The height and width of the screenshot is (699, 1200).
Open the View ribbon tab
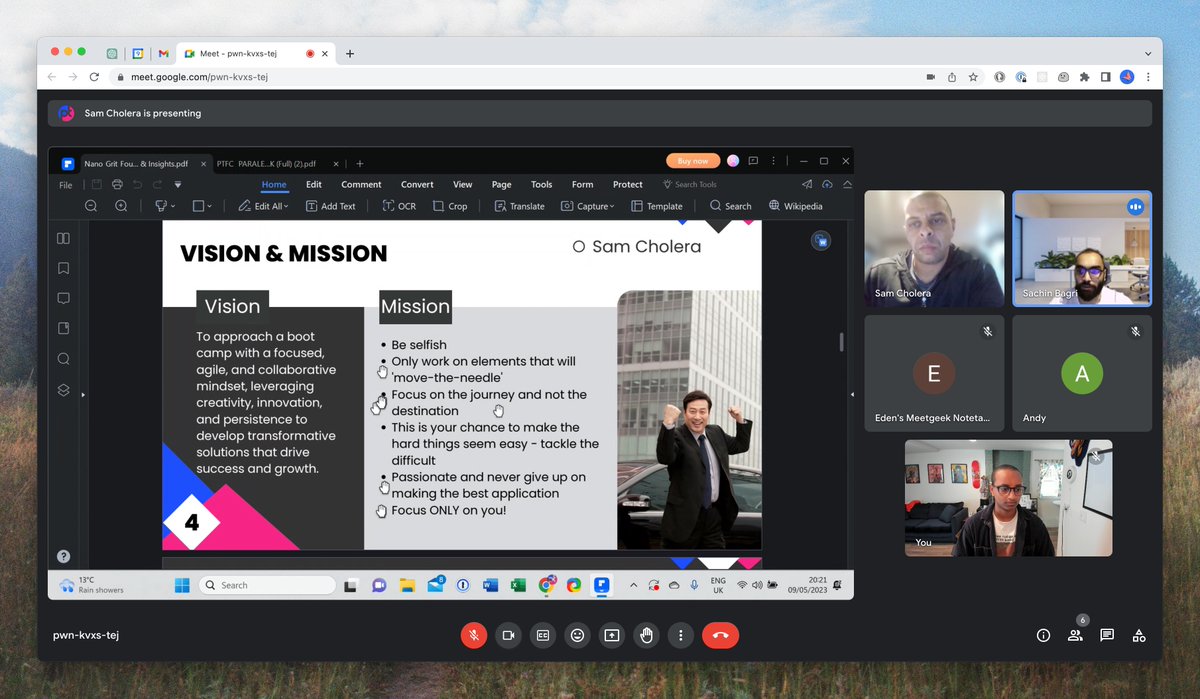pyautogui.click(x=462, y=184)
